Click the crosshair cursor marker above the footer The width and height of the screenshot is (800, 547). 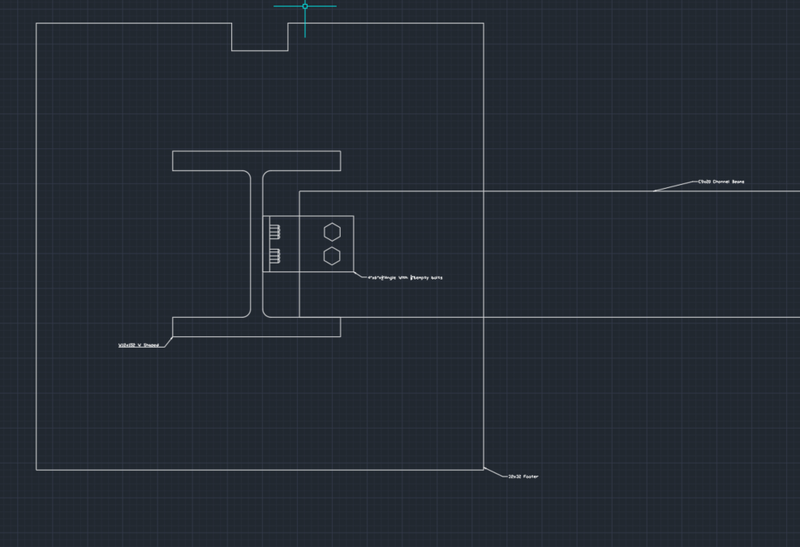click(305, 7)
